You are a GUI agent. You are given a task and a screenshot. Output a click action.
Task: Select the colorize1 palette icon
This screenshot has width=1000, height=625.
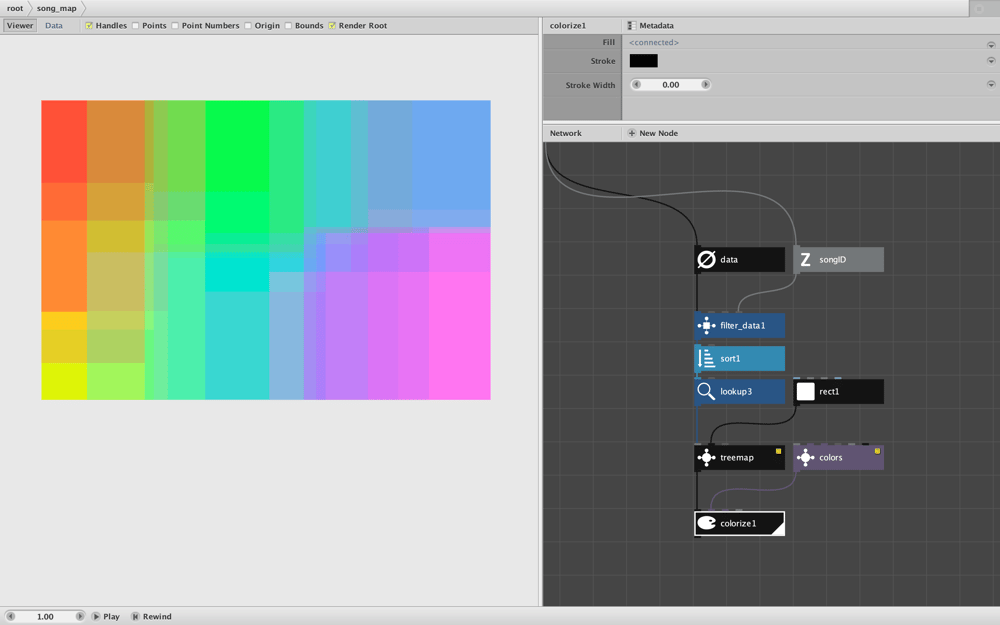point(706,523)
